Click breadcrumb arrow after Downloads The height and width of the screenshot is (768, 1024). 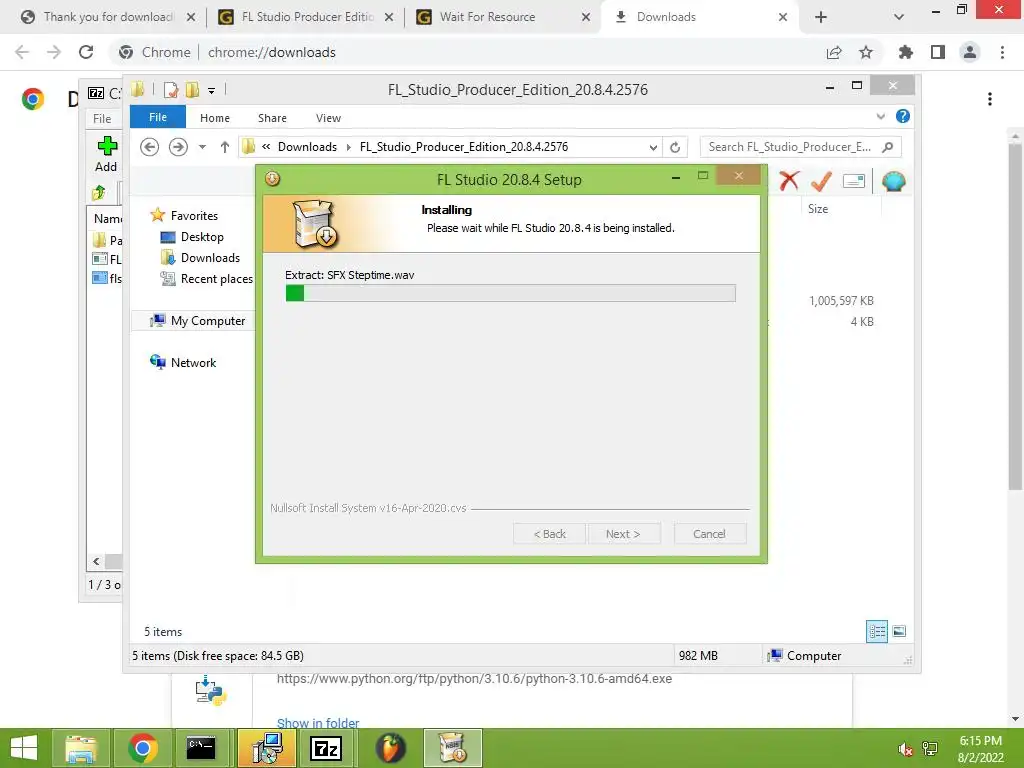(x=349, y=147)
